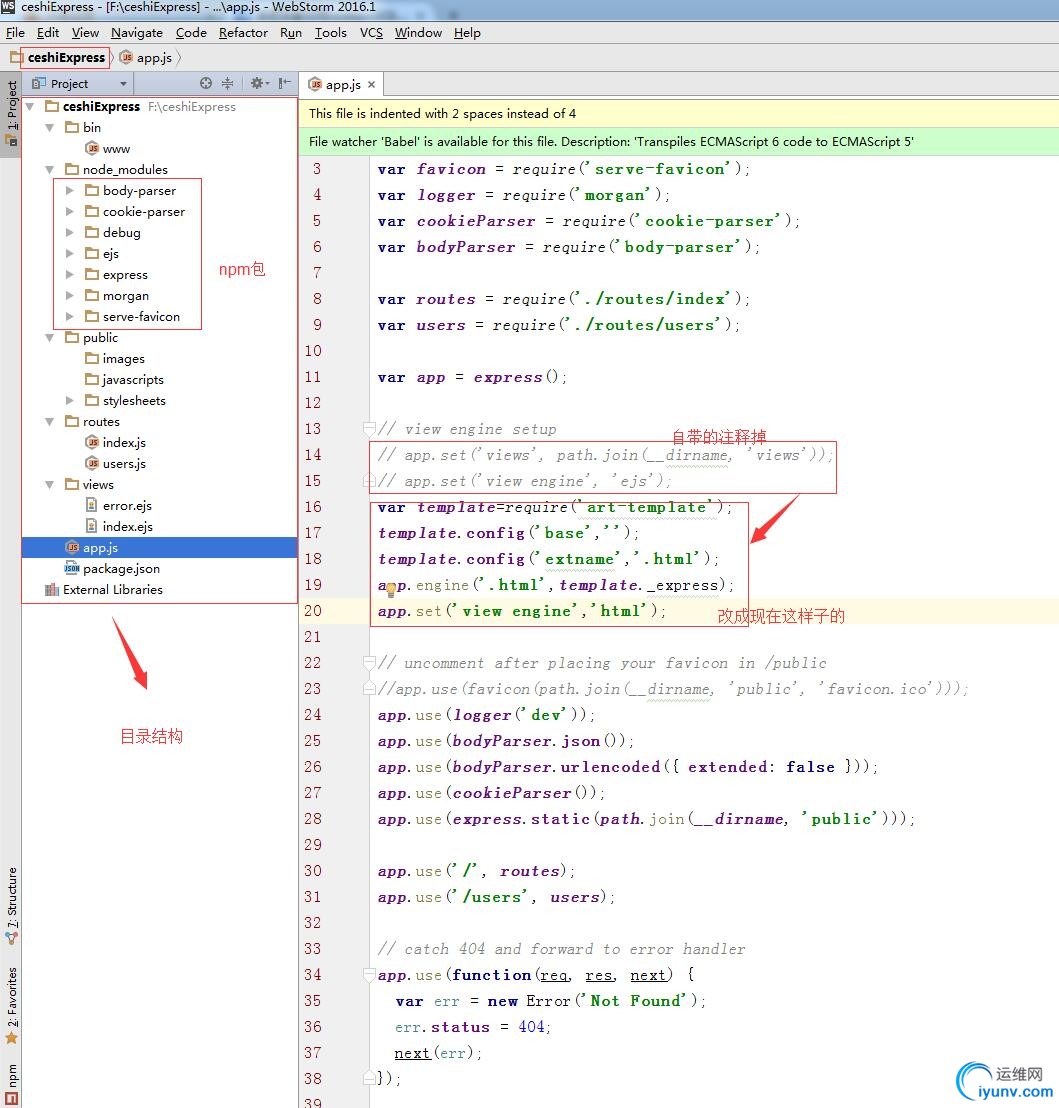Viewport: 1059px width, 1108px height.
Task: Open the Tools menu
Action: (x=330, y=33)
